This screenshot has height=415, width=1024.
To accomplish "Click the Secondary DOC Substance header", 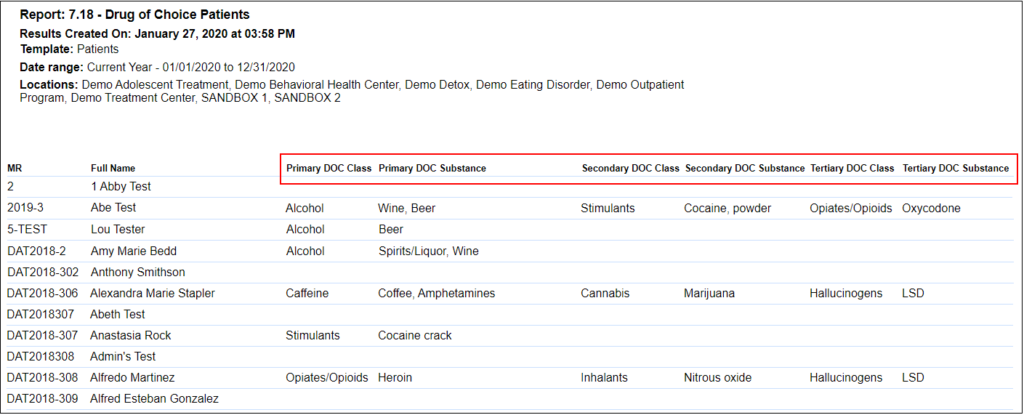I will pos(744,168).
